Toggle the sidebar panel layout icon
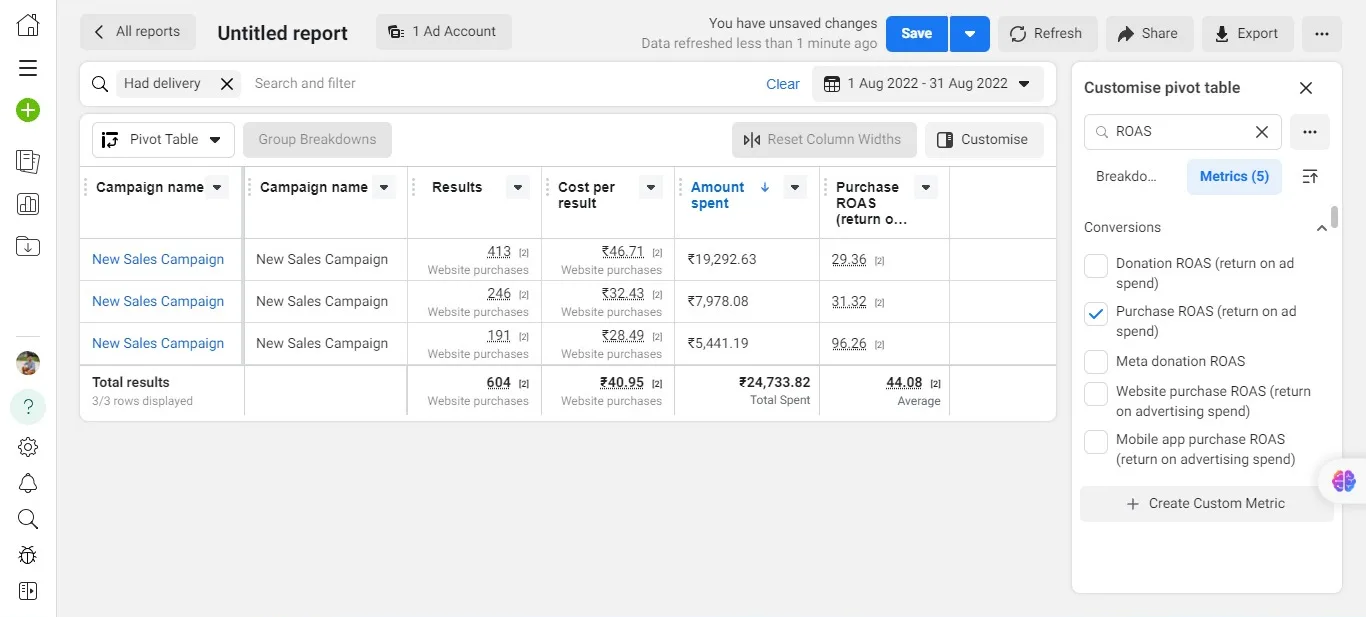Screen dimensions: 1366x617 coord(28,591)
